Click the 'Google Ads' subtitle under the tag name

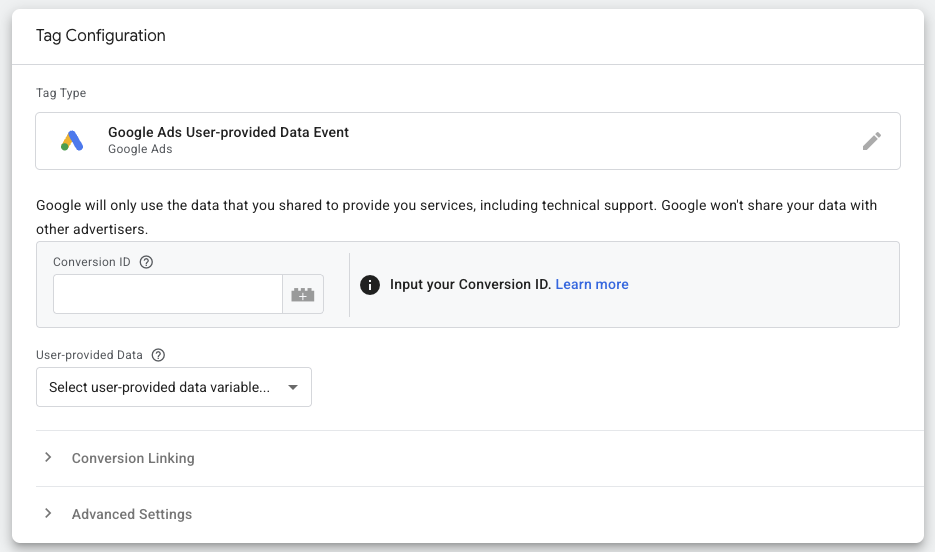click(x=140, y=149)
